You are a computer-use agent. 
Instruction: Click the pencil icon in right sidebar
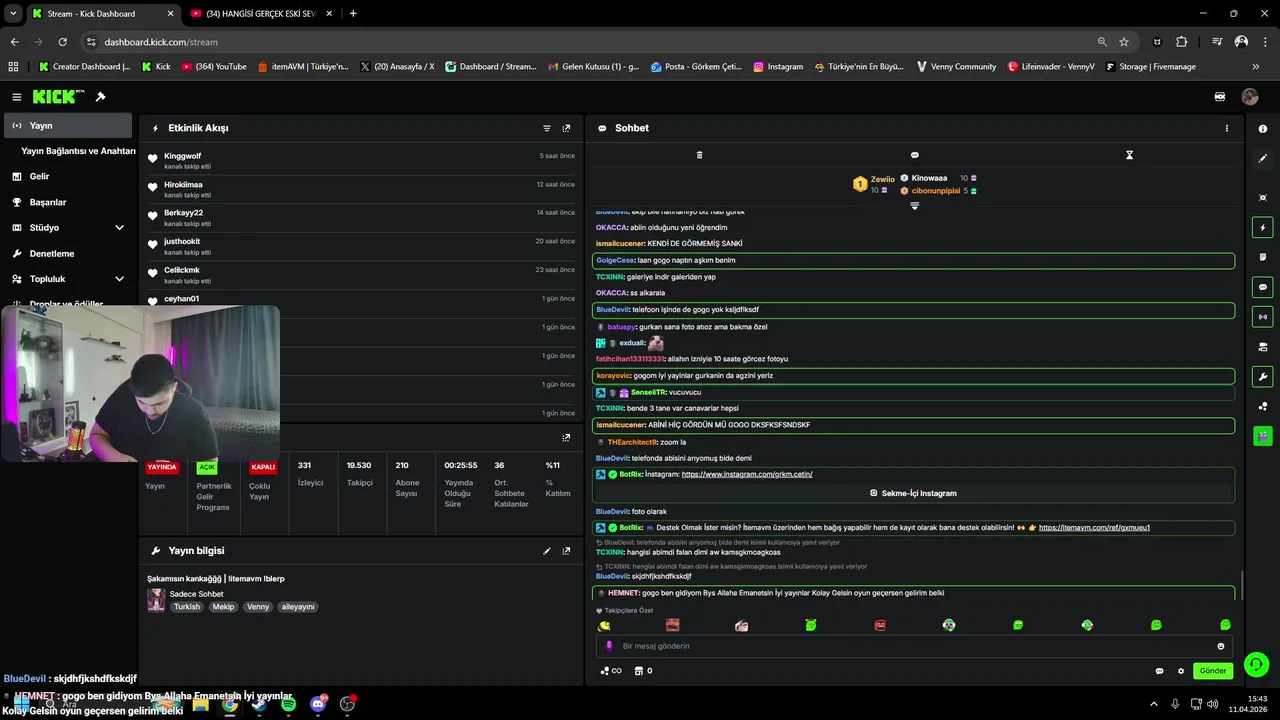click(x=1263, y=158)
